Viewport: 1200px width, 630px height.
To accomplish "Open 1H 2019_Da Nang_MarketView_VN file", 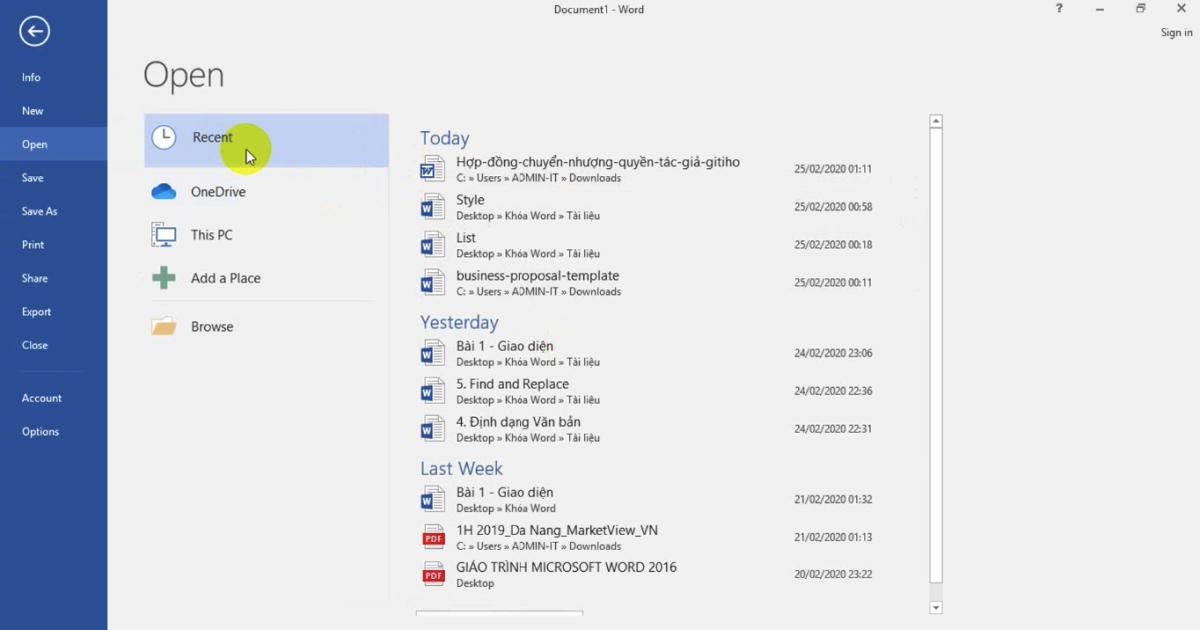I will [557, 530].
